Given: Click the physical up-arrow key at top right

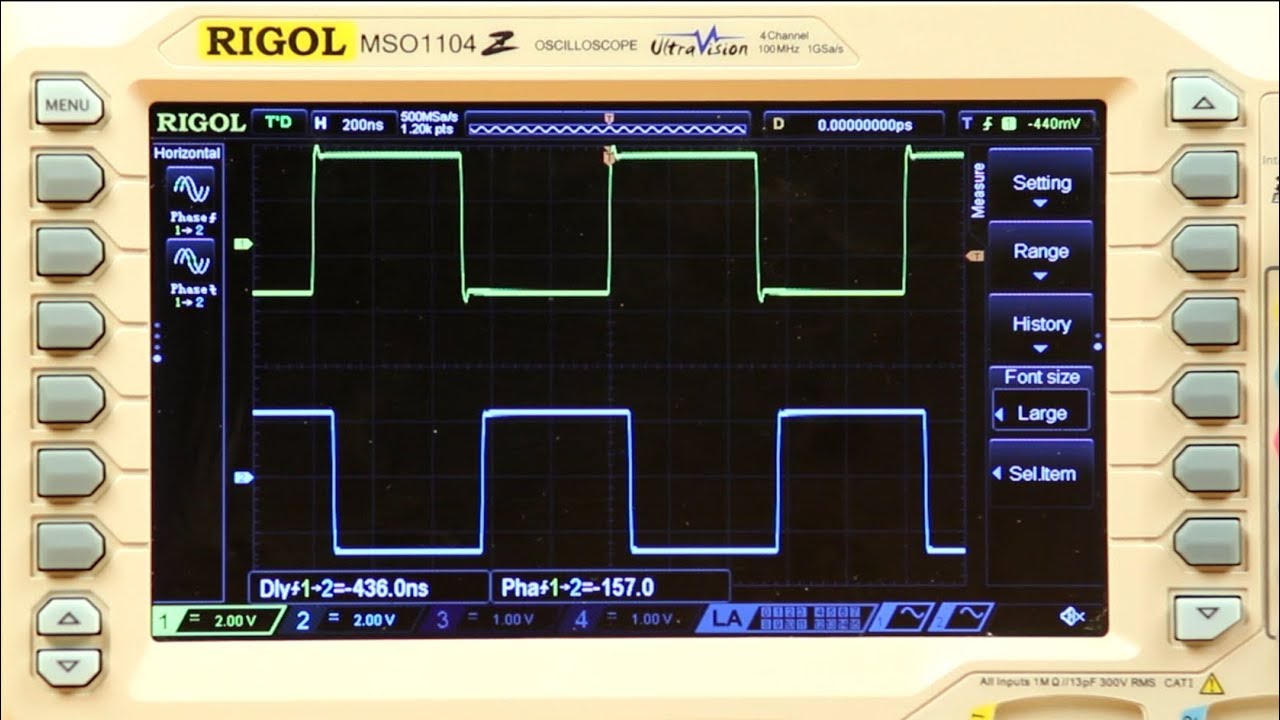Looking at the screenshot, I should 1204,102.
